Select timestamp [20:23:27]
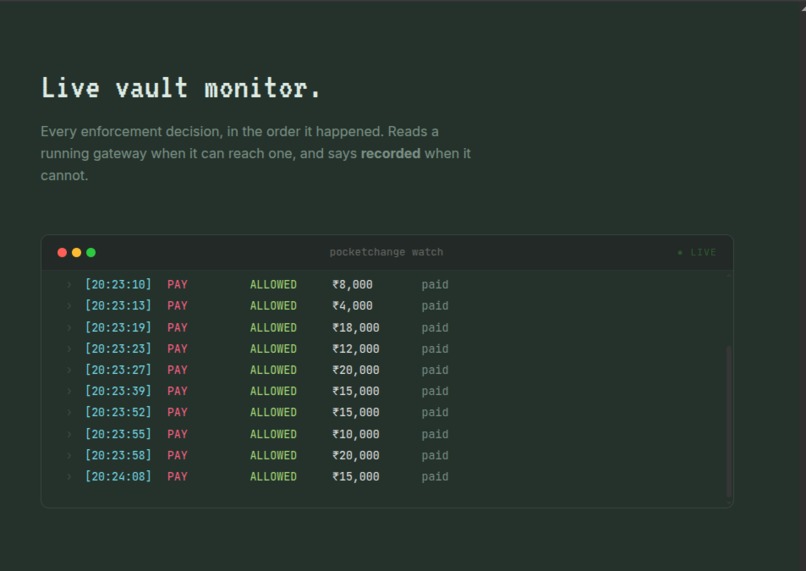The width and height of the screenshot is (806, 571). (x=118, y=370)
